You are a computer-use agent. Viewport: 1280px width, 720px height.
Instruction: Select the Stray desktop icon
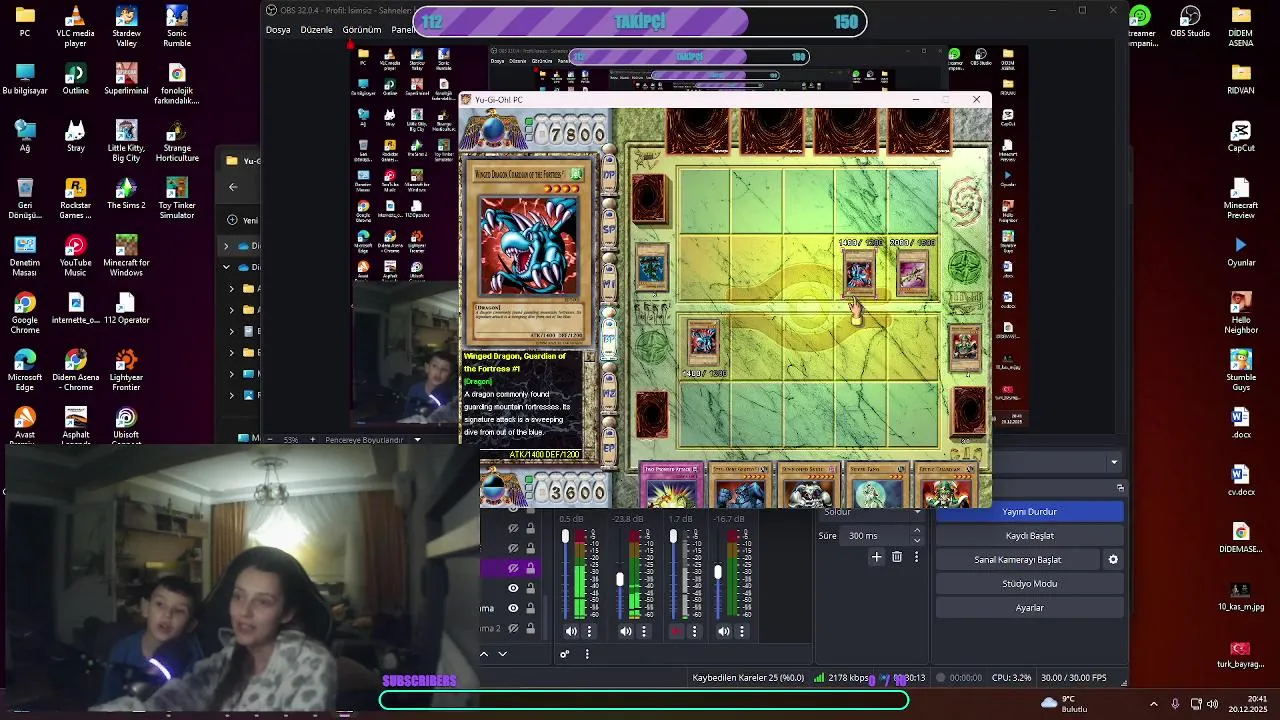click(x=75, y=137)
